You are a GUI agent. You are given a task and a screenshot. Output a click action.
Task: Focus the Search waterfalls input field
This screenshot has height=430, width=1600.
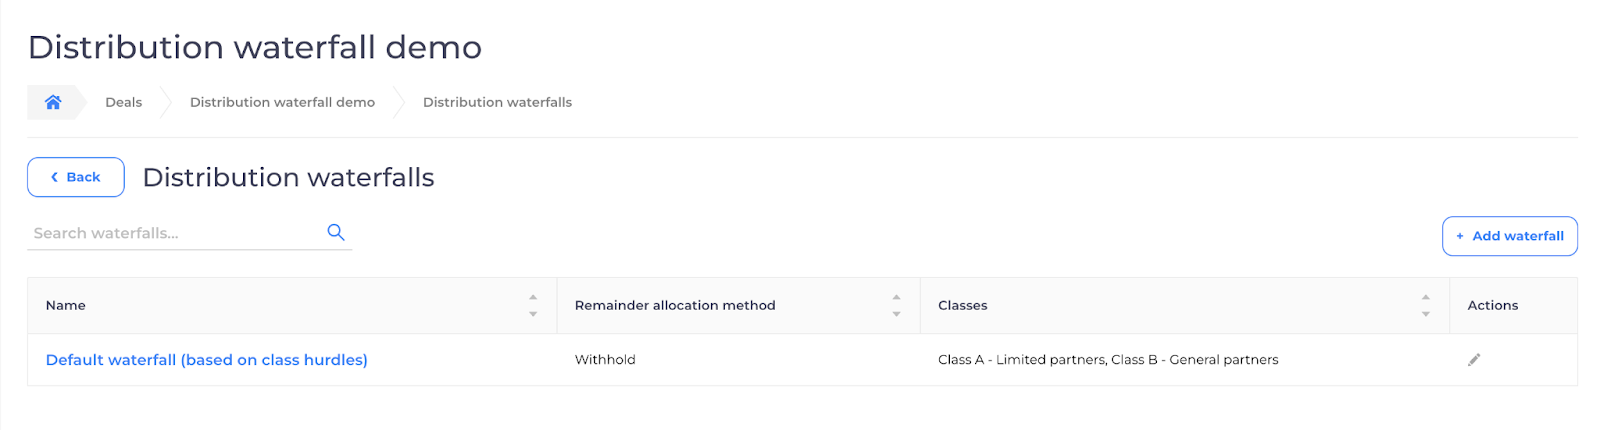tap(175, 233)
